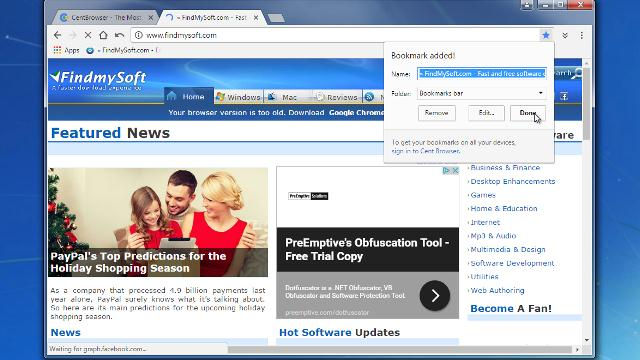
Task: Open the Business & Finance category
Action: 505,168
